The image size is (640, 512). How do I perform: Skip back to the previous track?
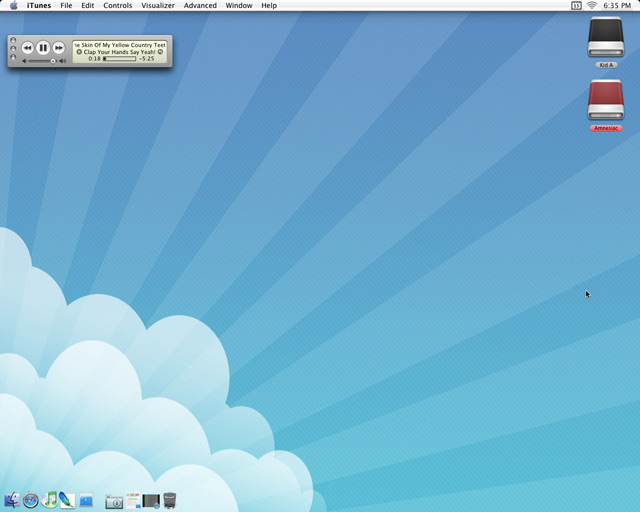pos(27,48)
